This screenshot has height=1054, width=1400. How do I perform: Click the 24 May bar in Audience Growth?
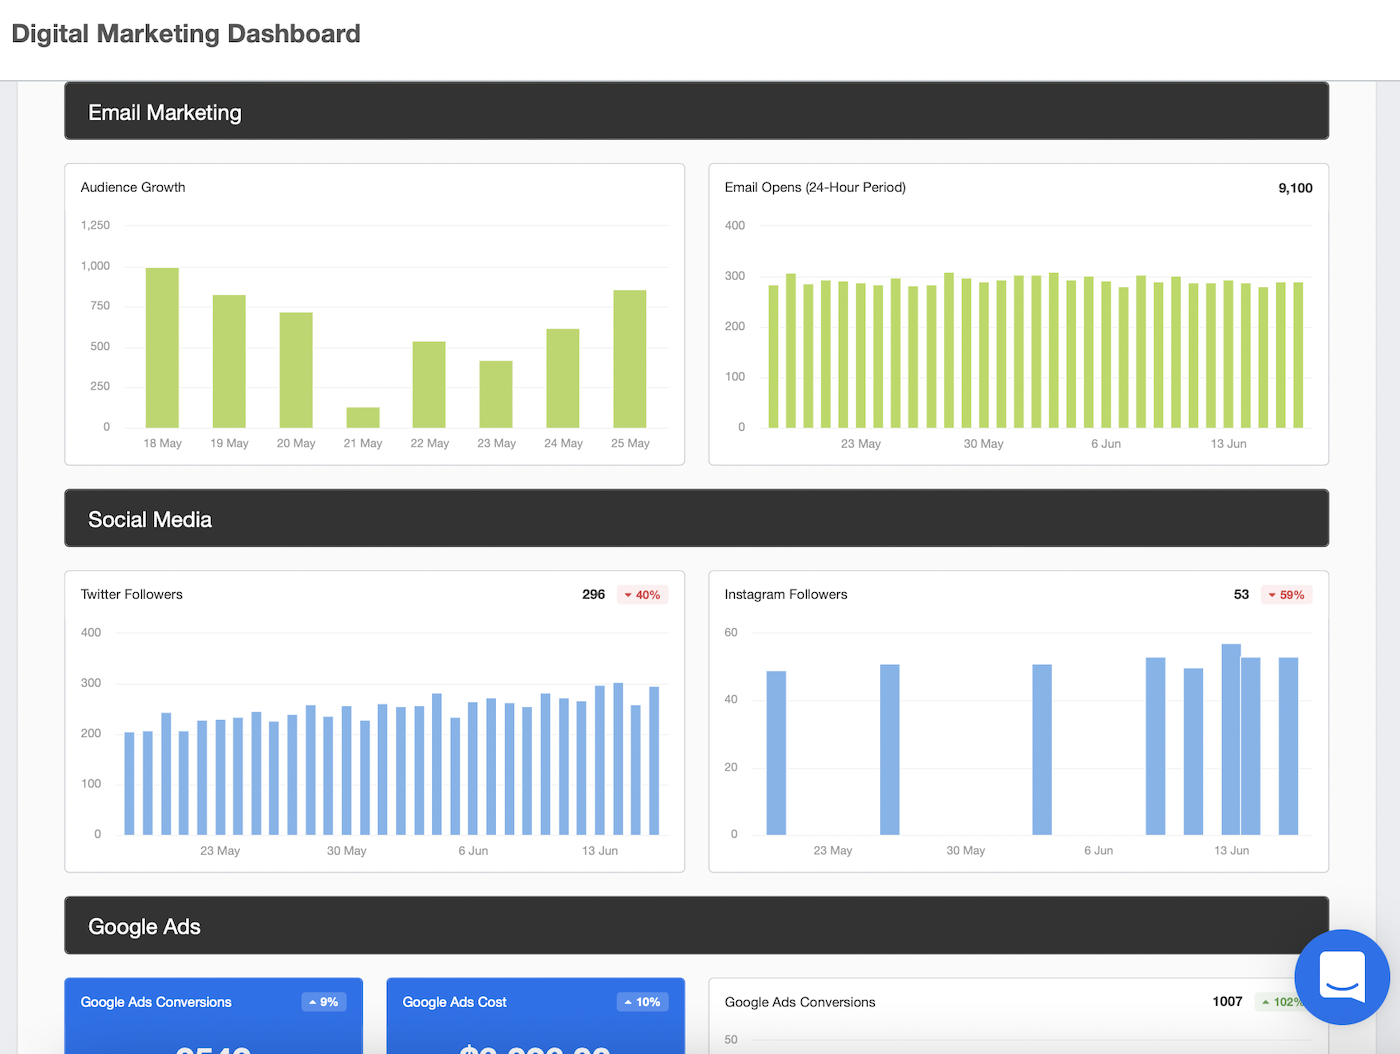[563, 379]
